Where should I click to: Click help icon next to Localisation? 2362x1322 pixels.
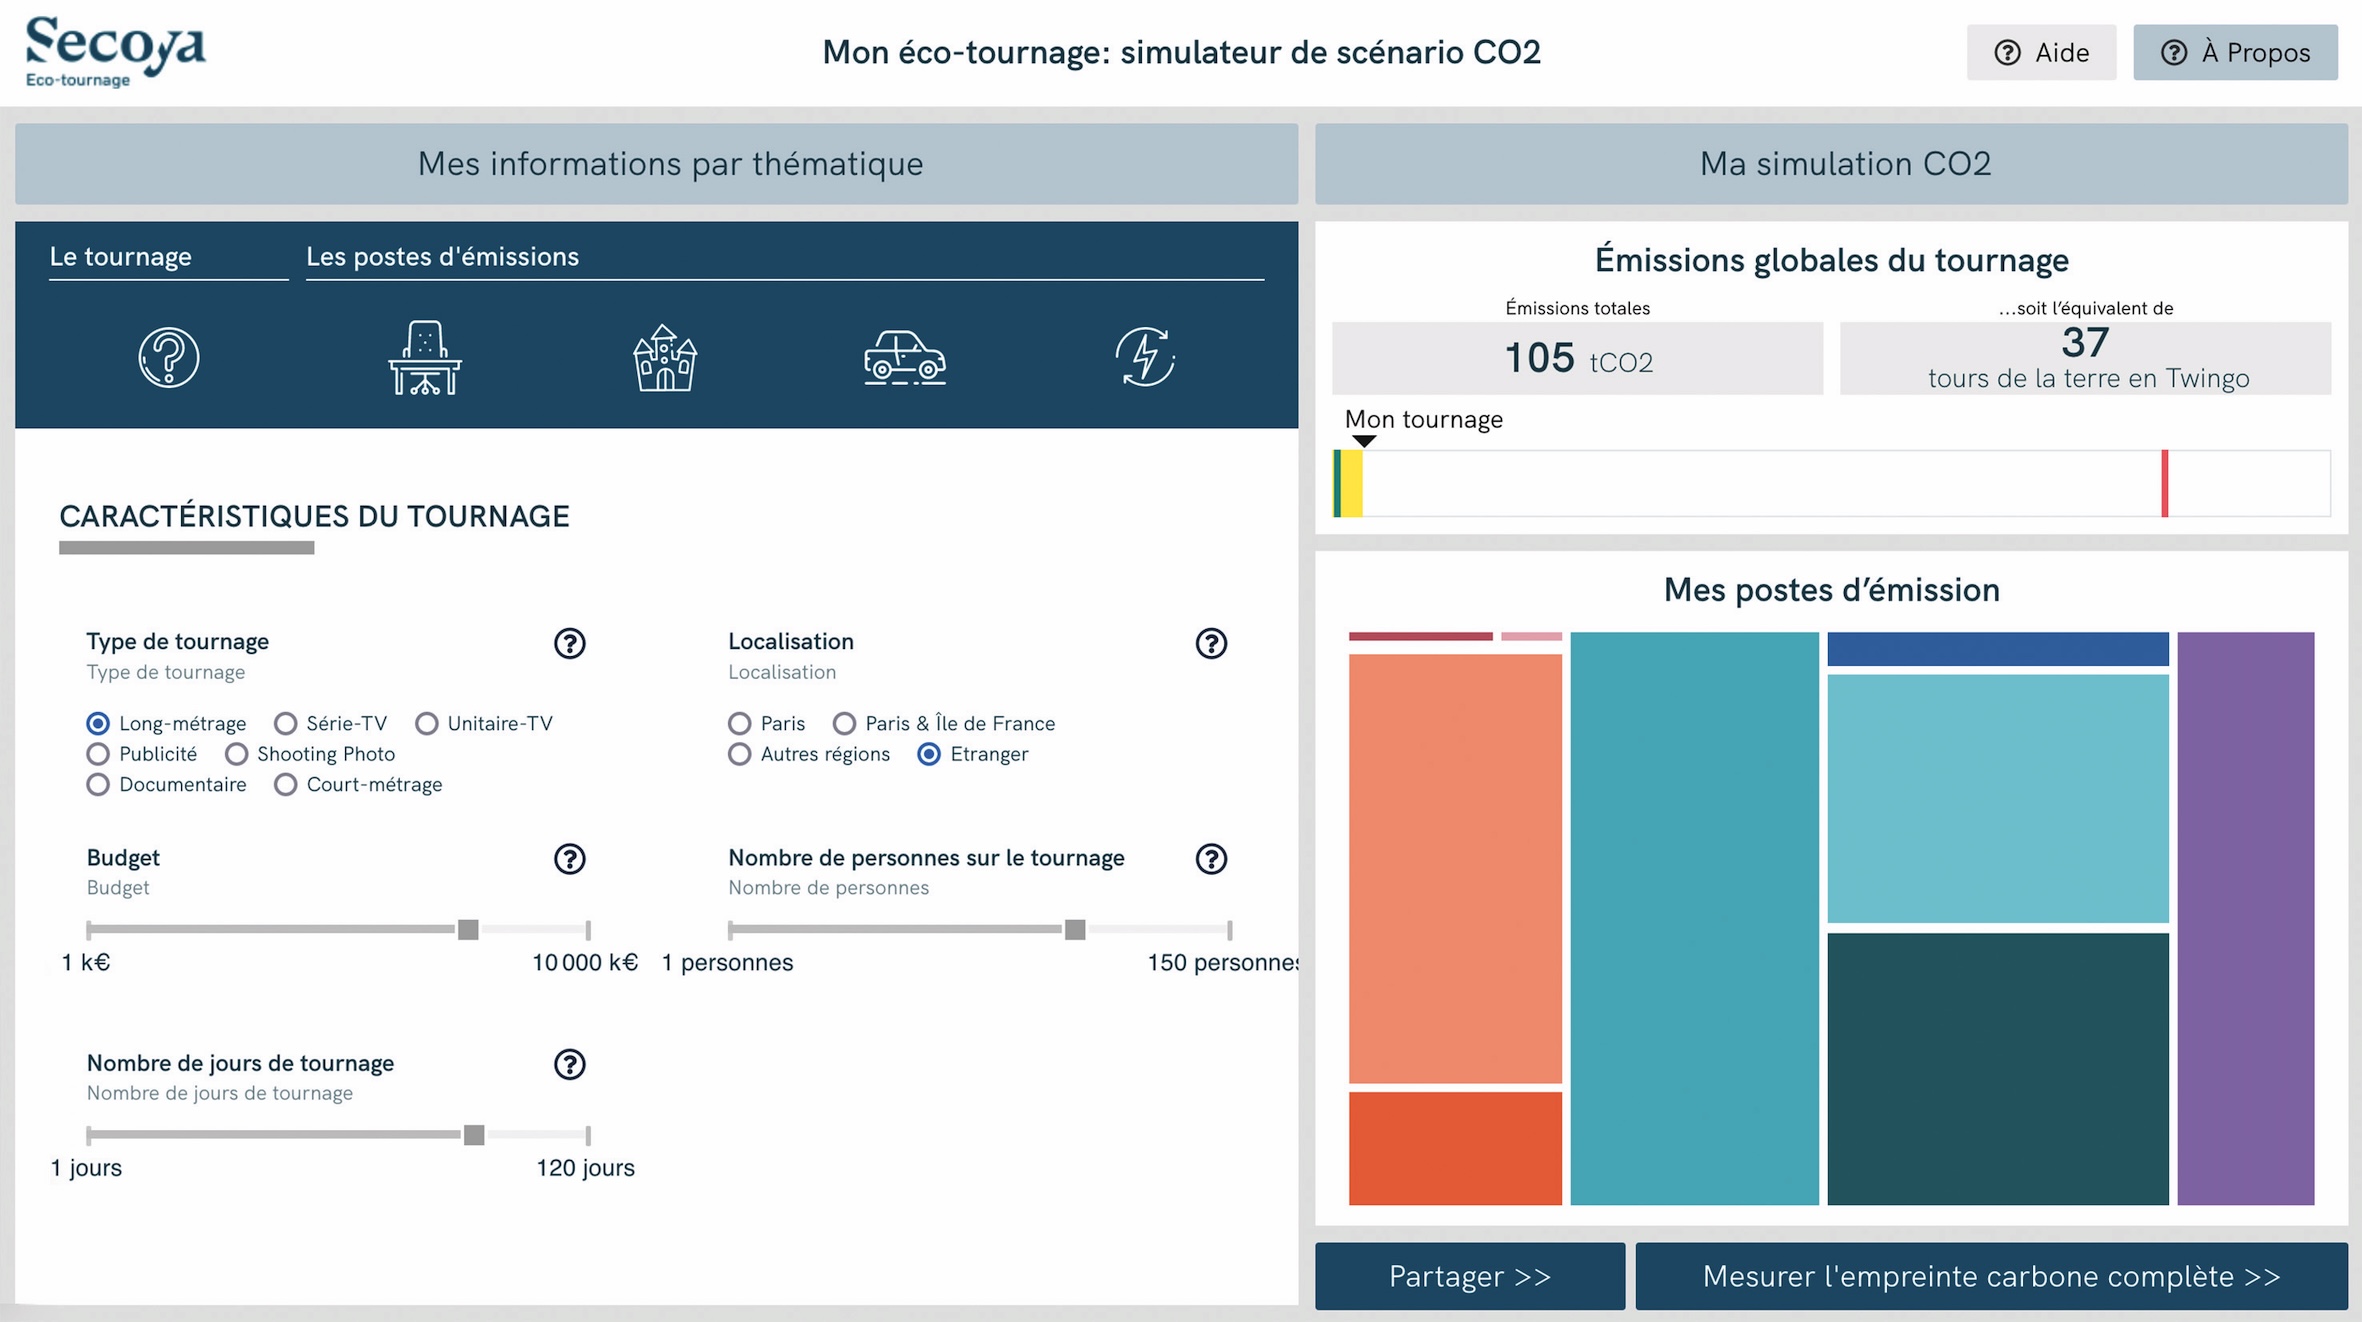(1210, 643)
